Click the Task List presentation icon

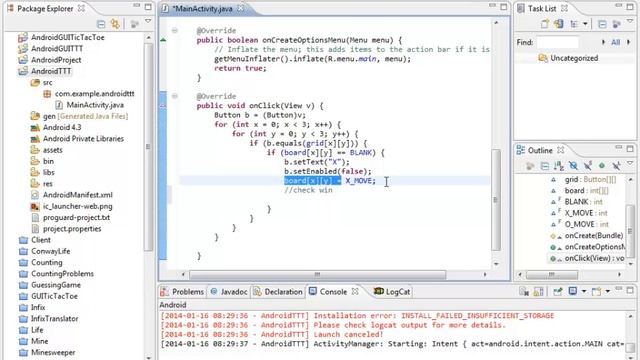tap(574, 24)
